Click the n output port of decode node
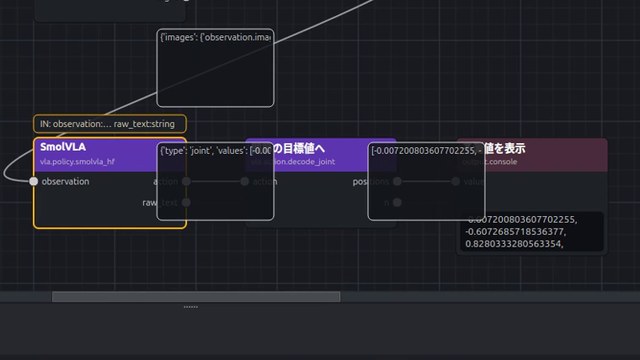The width and height of the screenshot is (640, 360). click(397, 202)
